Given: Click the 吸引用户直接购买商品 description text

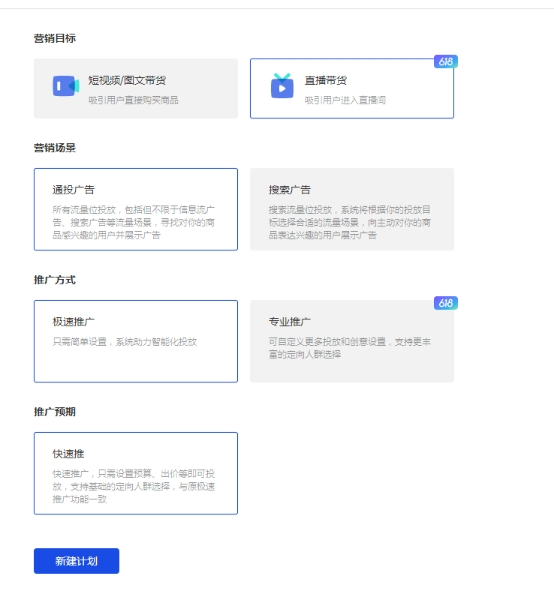Looking at the screenshot, I should (133, 100).
